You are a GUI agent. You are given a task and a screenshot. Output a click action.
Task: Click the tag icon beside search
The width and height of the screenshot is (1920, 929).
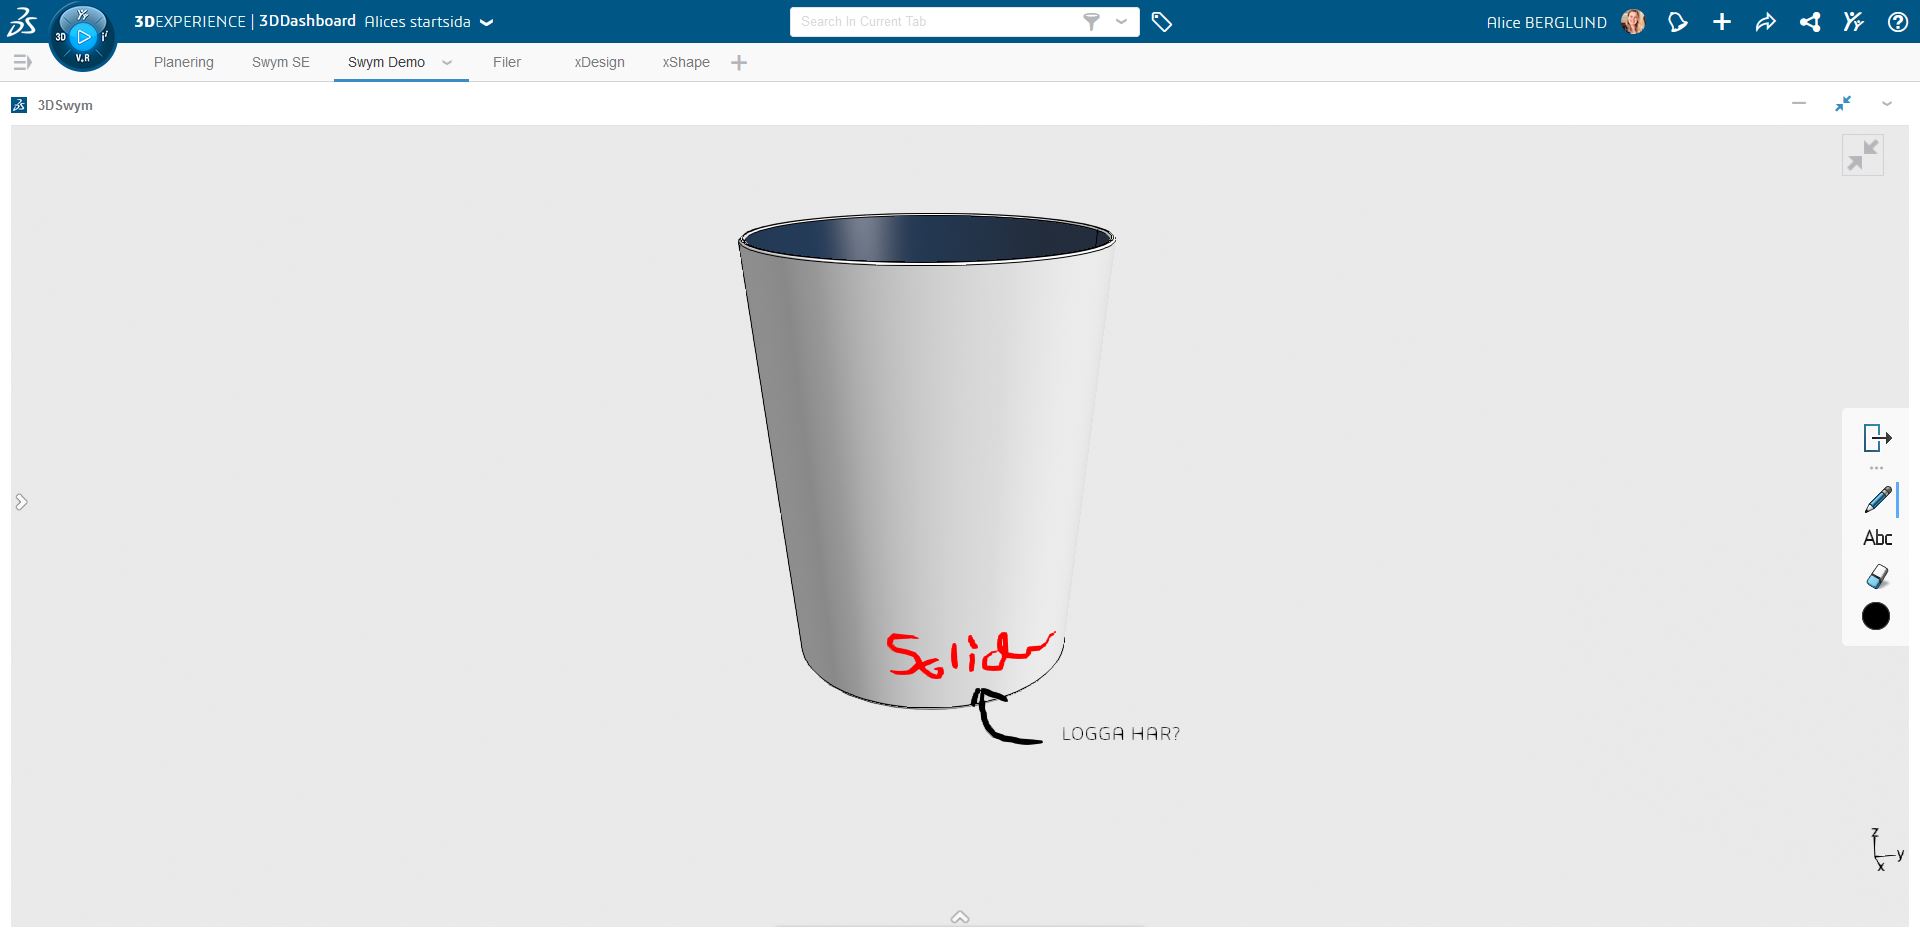click(x=1161, y=22)
